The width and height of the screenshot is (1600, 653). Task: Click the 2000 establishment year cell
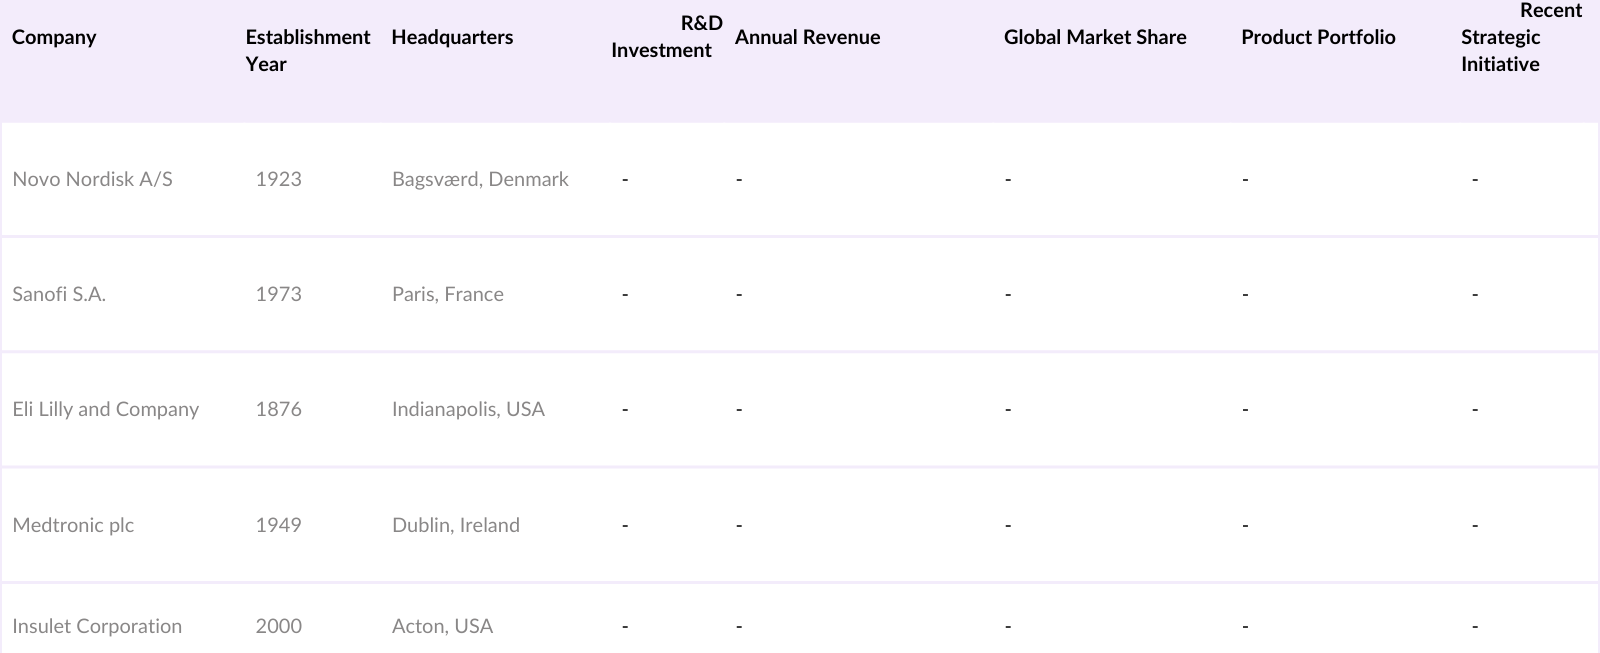[x=278, y=626]
